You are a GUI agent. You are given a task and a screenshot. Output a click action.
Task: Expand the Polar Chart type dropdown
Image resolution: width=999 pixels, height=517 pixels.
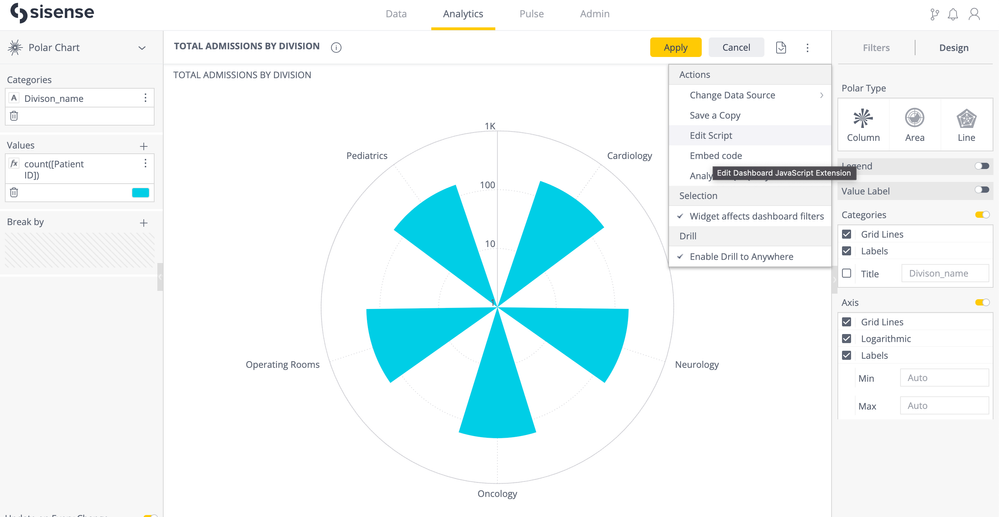pyautogui.click(x=142, y=48)
